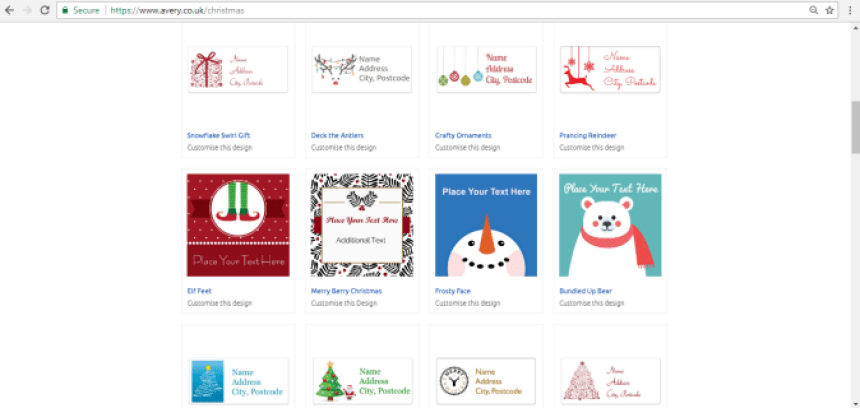860x408 pixels.
Task: Click the browser forward arrow
Action: click(27, 10)
